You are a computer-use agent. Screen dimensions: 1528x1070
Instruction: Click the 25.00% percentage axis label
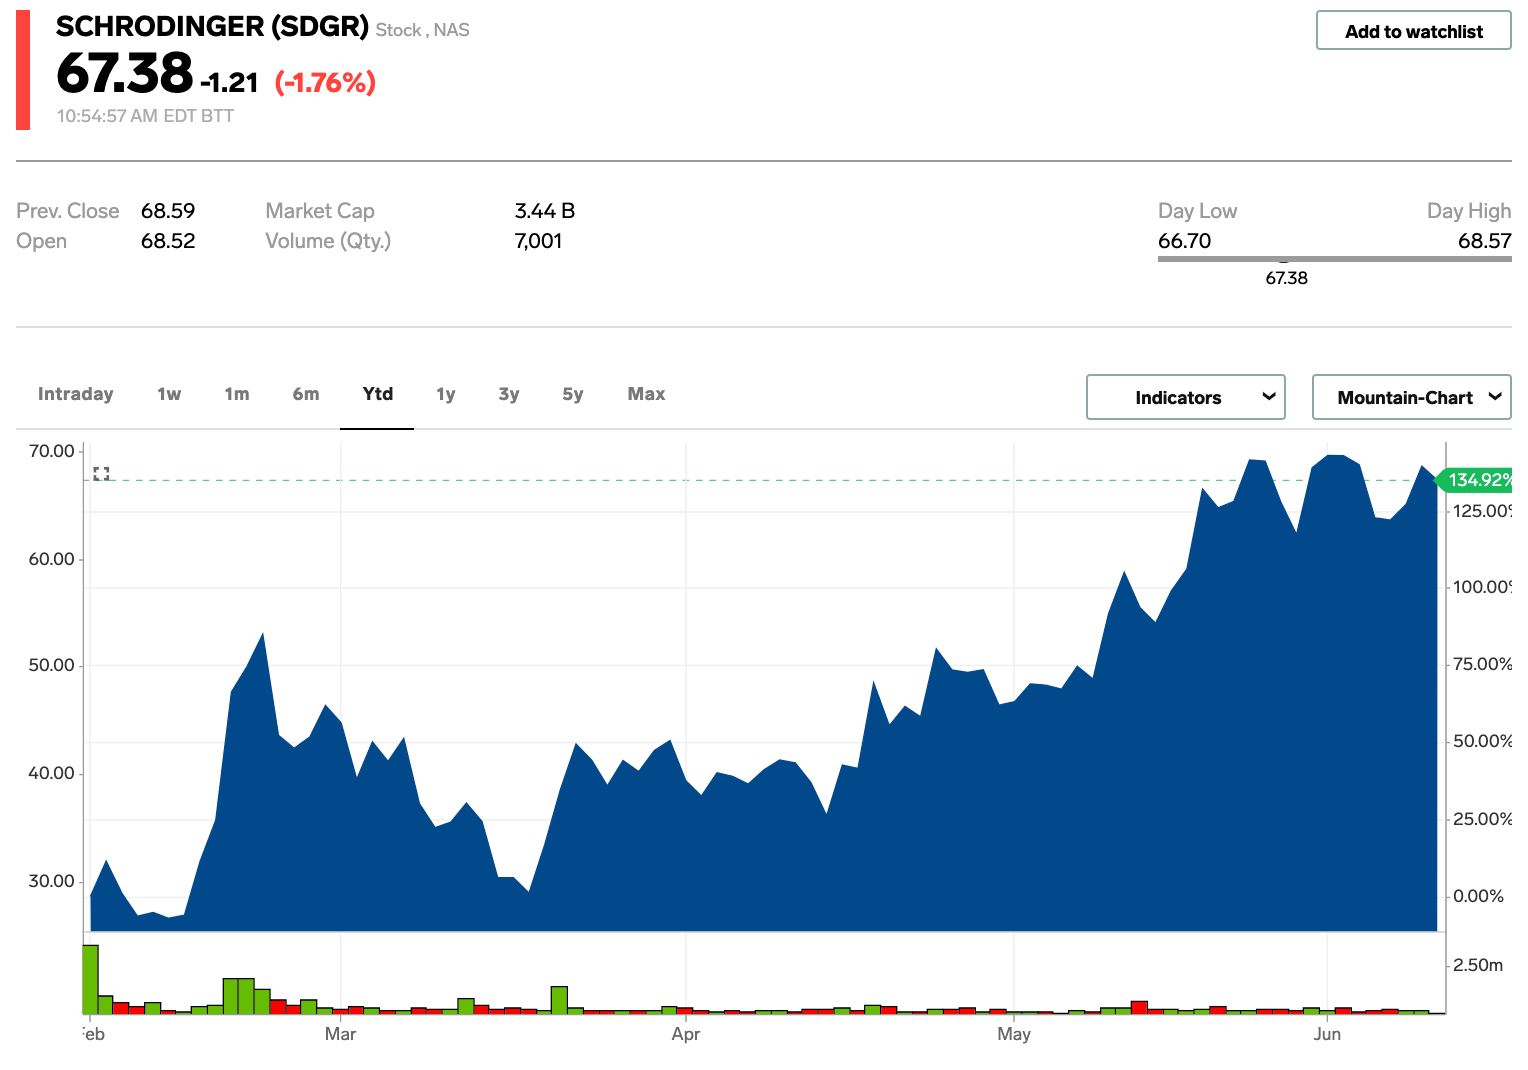click(x=1483, y=819)
